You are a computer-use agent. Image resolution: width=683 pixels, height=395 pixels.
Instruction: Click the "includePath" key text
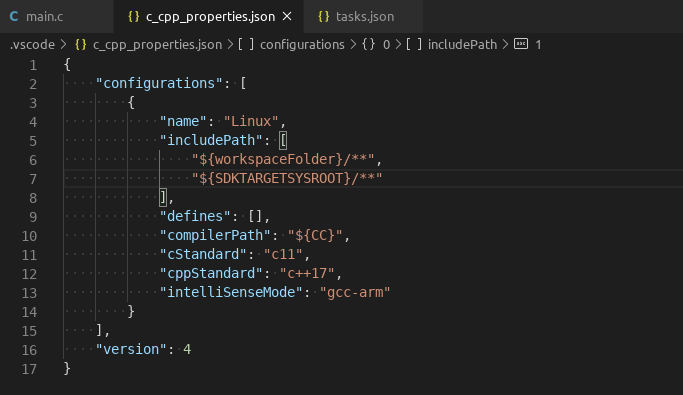pos(211,140)
